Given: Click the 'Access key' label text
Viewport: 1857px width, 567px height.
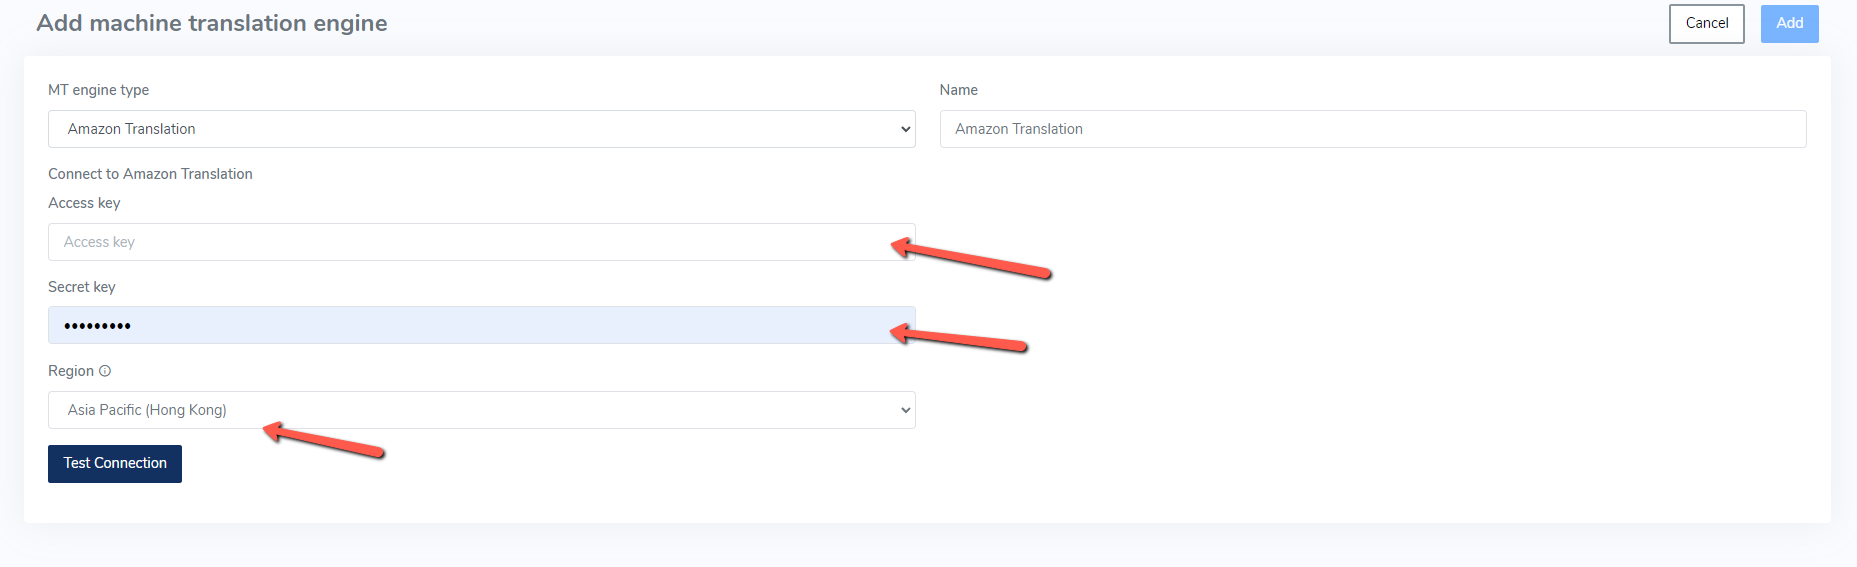Looking at the screenshot, I should click(84, 203).
